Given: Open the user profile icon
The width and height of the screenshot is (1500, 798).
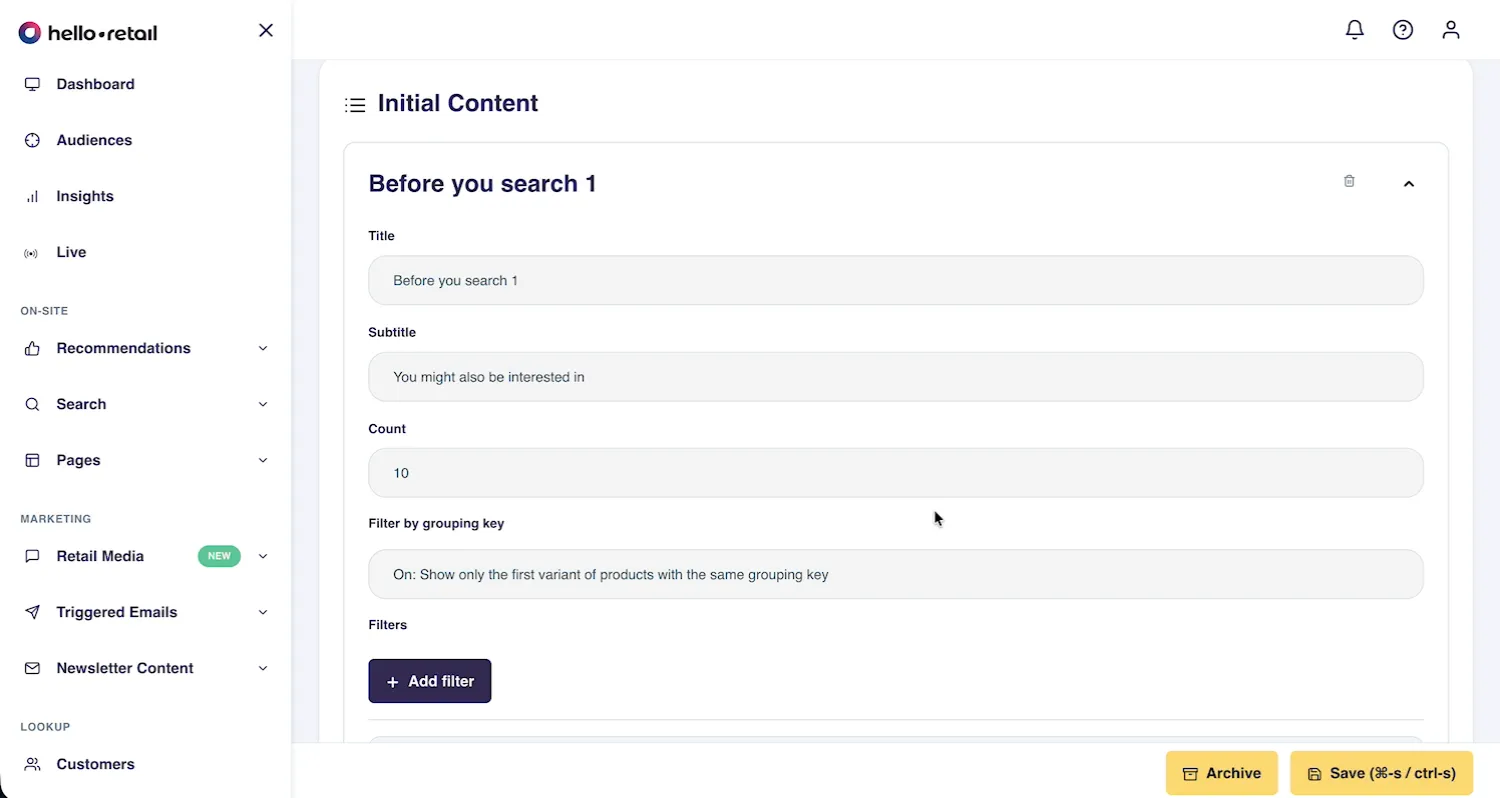Looking at the screenshot, I should pos(1450,30).
